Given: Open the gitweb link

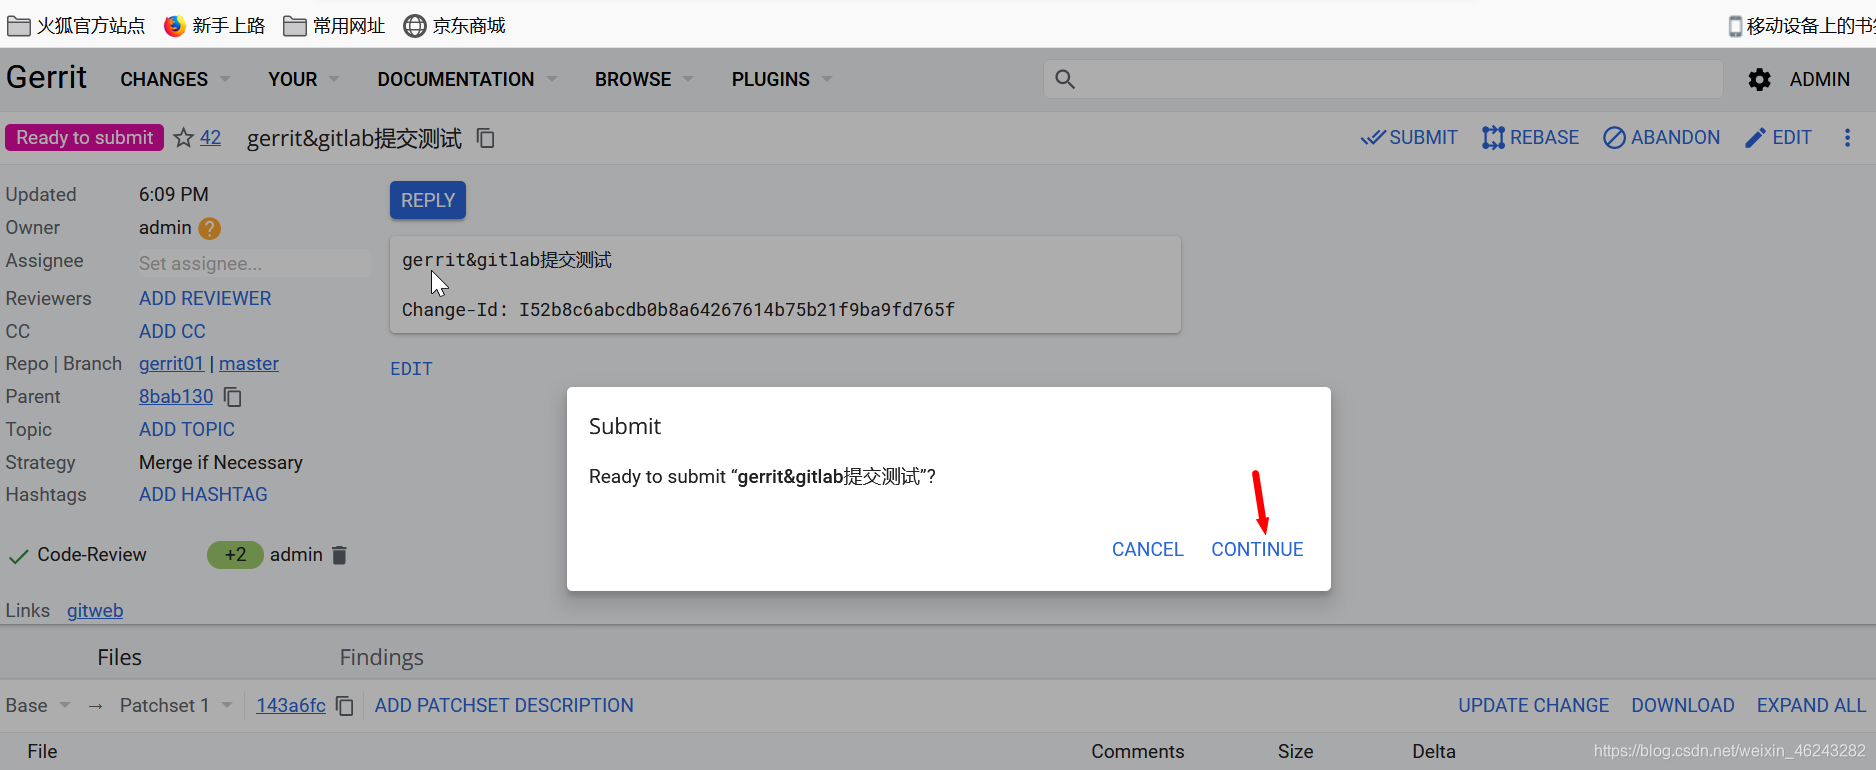Looking at the screenshot, I should (x=95, y=611).
